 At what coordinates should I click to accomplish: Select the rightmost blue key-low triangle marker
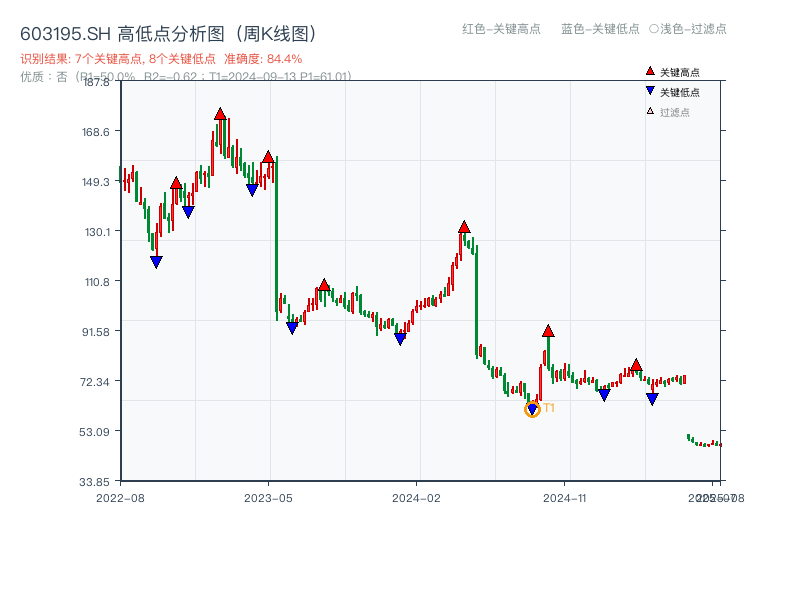tap(651, 396)
